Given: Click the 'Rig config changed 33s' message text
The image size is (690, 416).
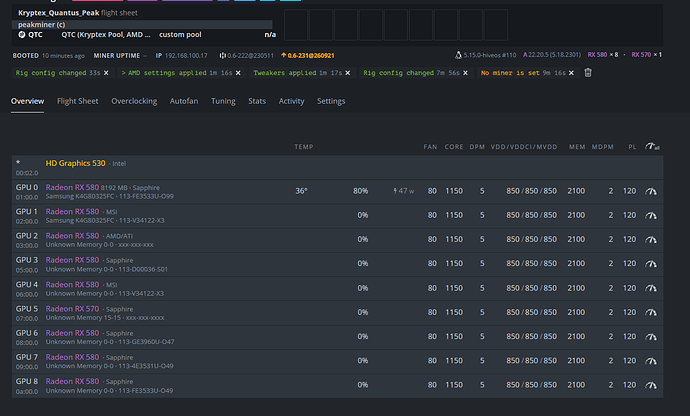Looking at the screenshot, I should (x=58, y=73).
